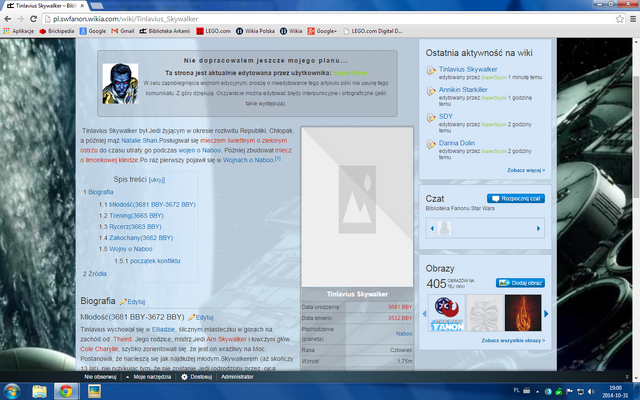Screen dimensions: 640x400
Task: Open Dostosuj toolbar customization
Action: pos(197,377)
